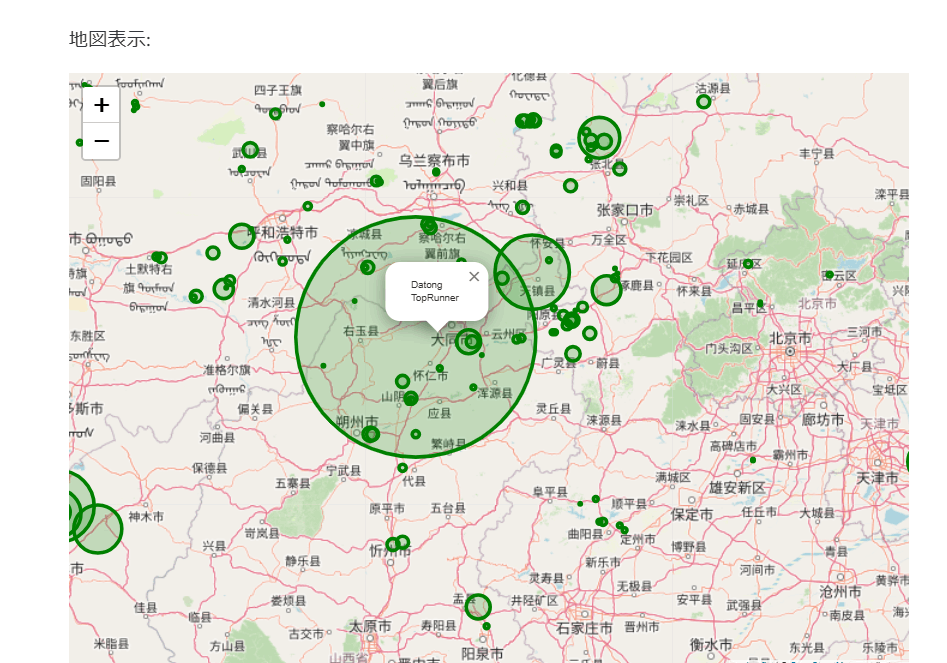Click the 五台县 label on the map

(x=448, y=508)
